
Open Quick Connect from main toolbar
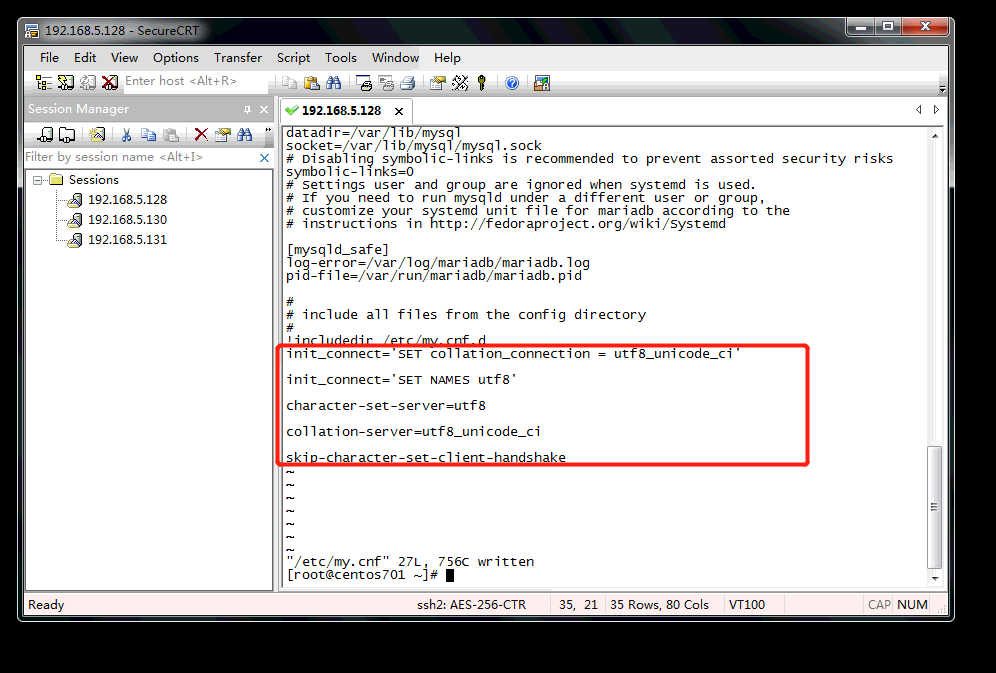(66, 83)
